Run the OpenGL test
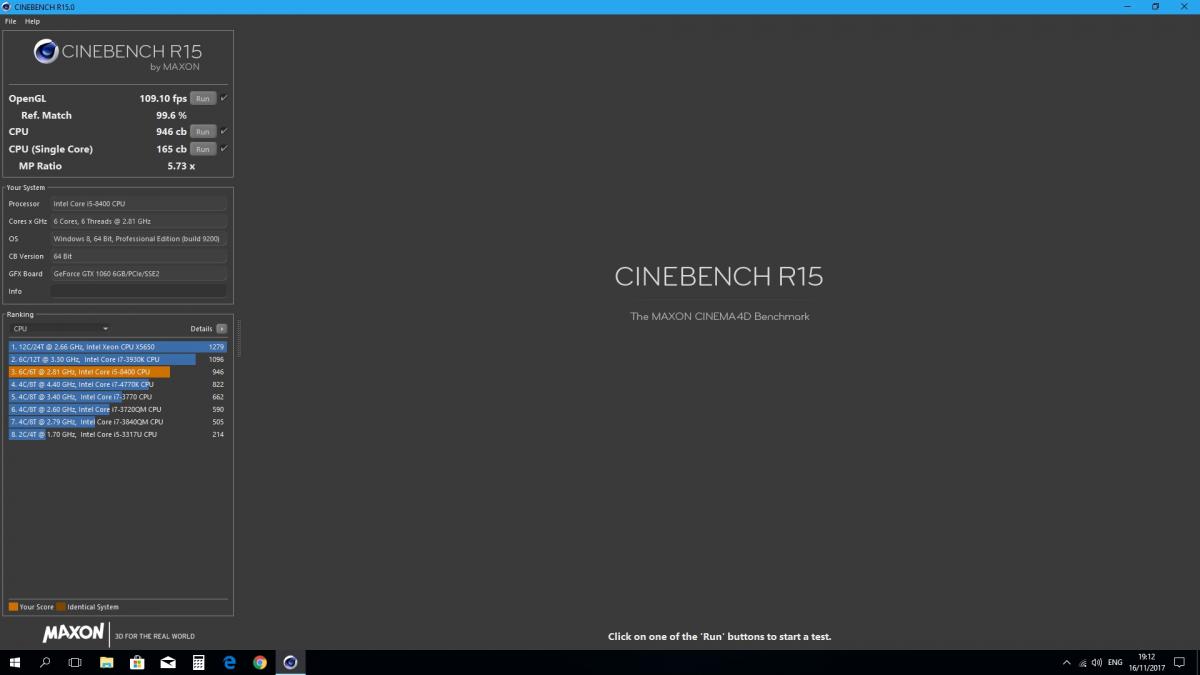Viewport: 1200px width, 675px height. tap(203, 98)
